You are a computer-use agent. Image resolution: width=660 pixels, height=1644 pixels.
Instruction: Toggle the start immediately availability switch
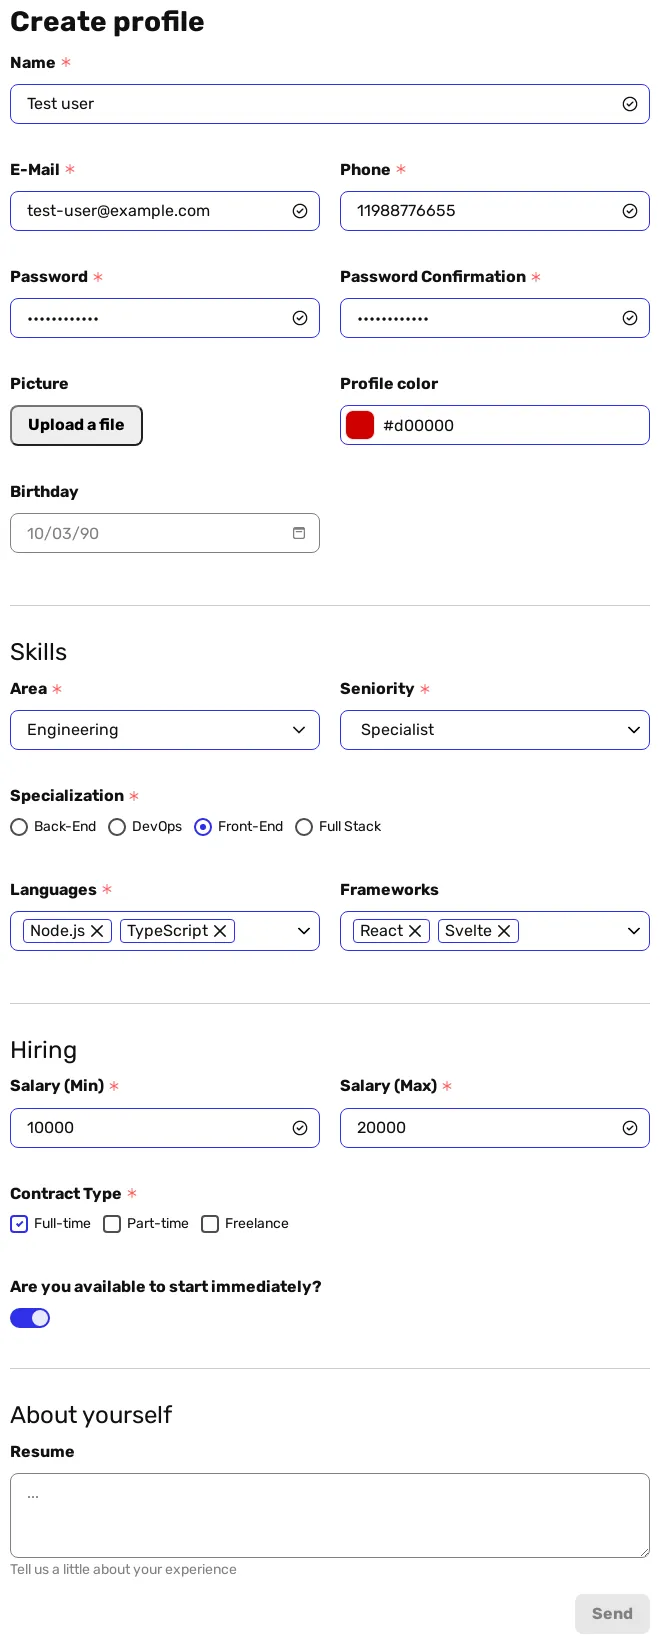click(30, 1318)
